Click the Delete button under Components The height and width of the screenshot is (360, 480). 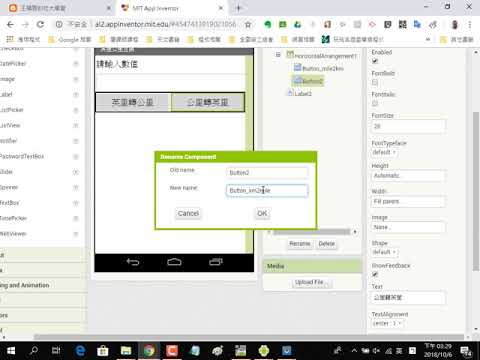(326, 244)
